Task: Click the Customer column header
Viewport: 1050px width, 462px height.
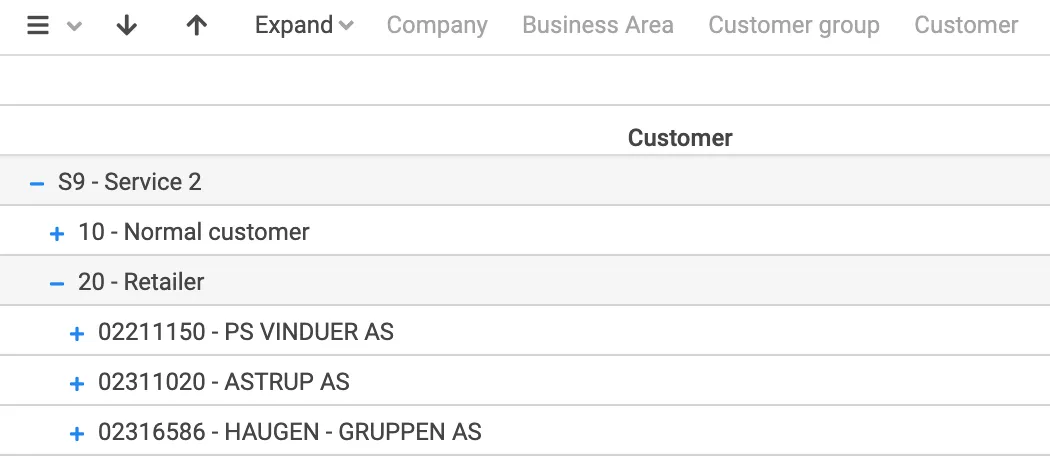Action: coord(680,138)
